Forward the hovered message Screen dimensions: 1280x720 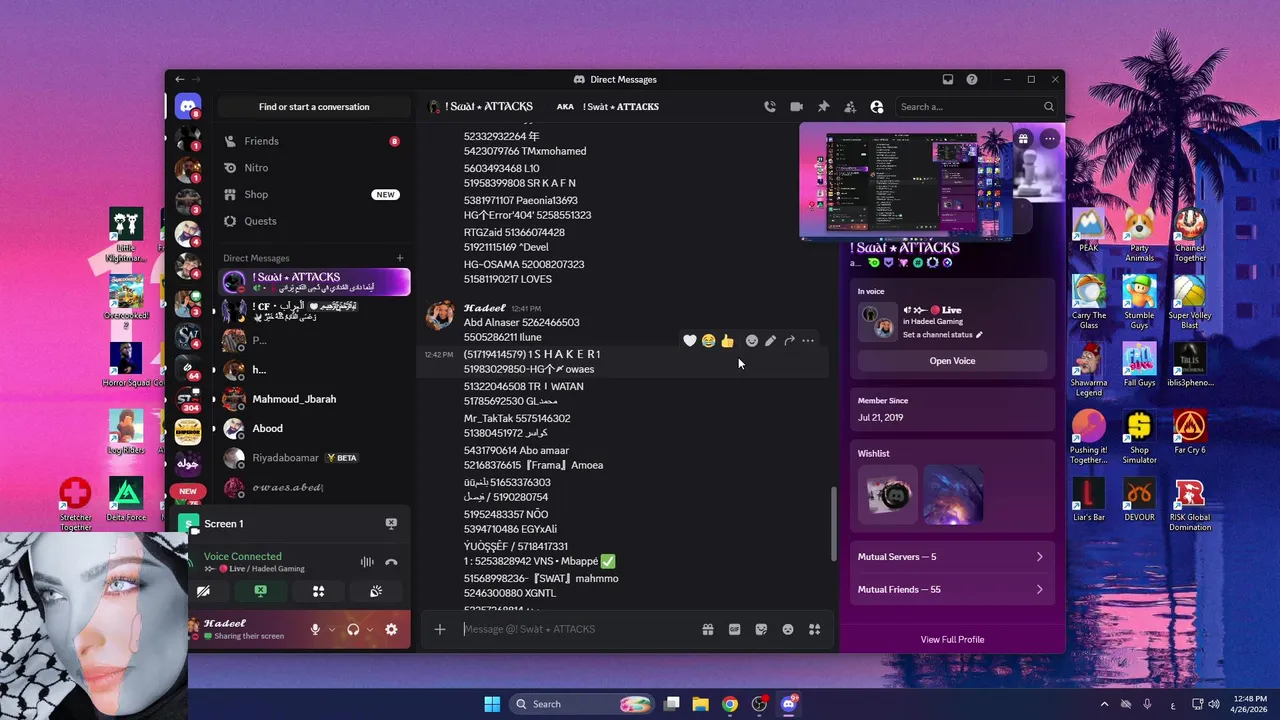click(x=789, y=341)
